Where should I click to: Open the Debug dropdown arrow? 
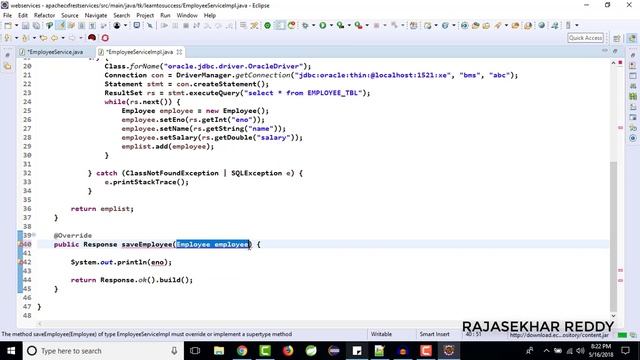click(x=313, y=25)
